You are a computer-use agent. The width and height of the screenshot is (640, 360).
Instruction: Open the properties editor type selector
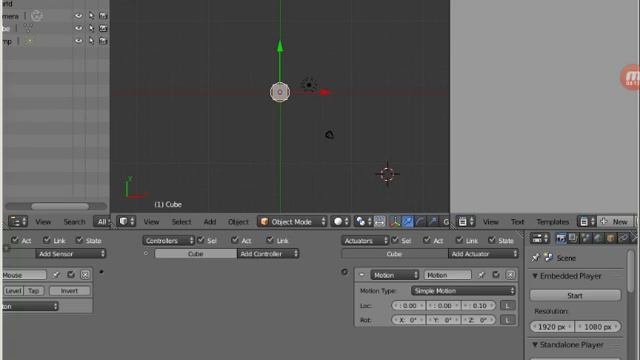[541, 238]
